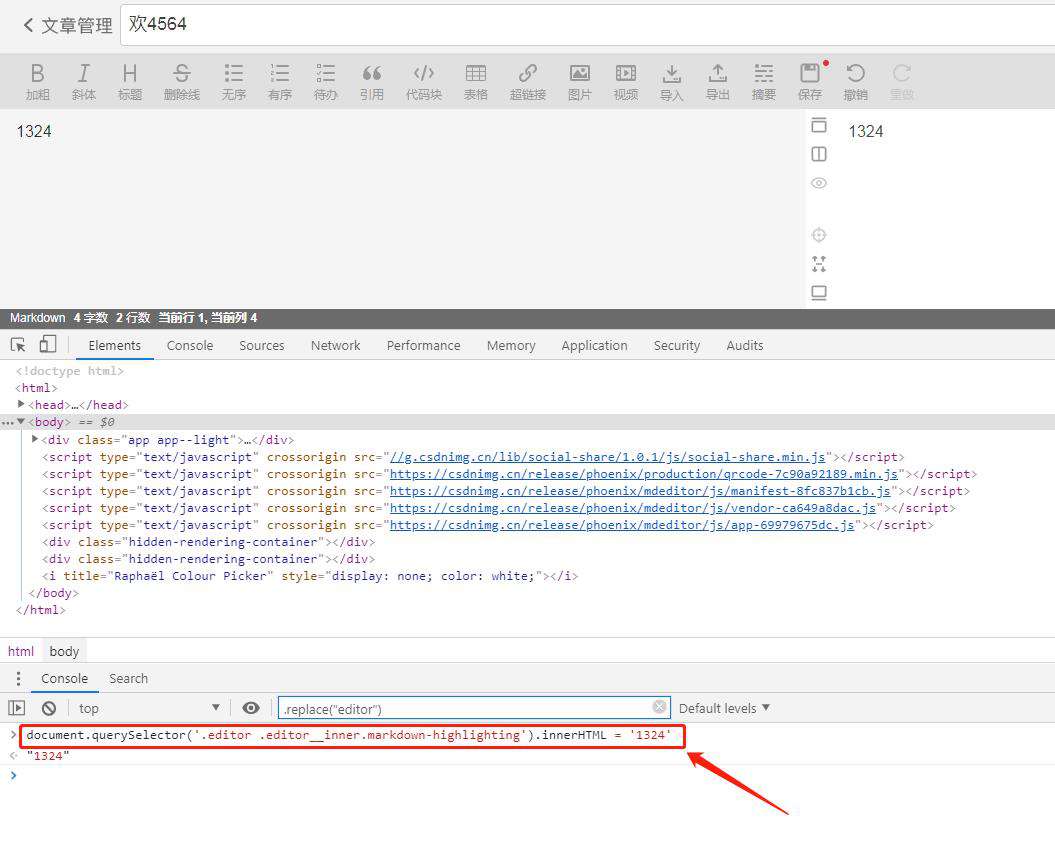
Task: Collapse the body element node
Action: pyautogui.click(x=21, y=422)
